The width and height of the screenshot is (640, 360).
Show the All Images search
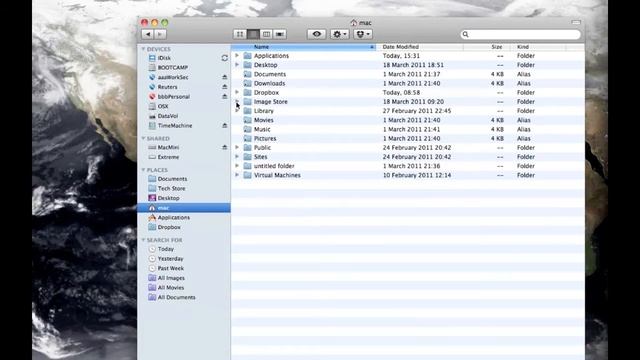pos(171,278)
